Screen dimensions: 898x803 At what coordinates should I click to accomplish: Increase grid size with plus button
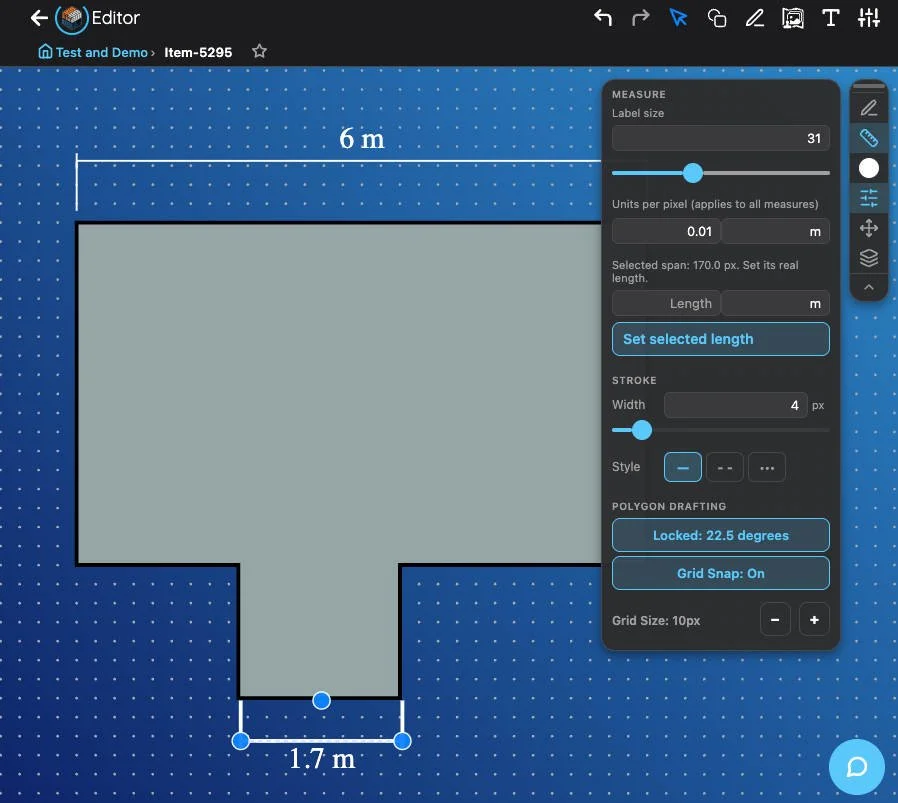[814, 620]
